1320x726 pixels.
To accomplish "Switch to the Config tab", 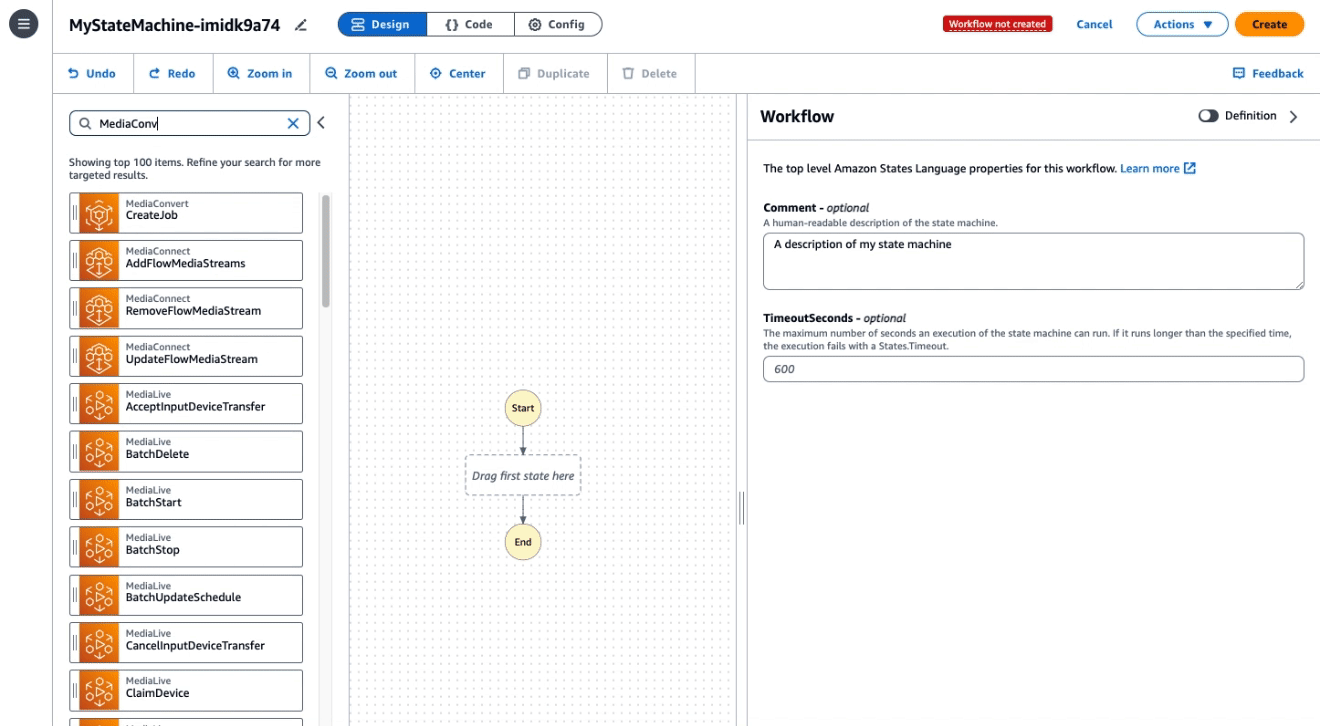I will pos(558,25).
